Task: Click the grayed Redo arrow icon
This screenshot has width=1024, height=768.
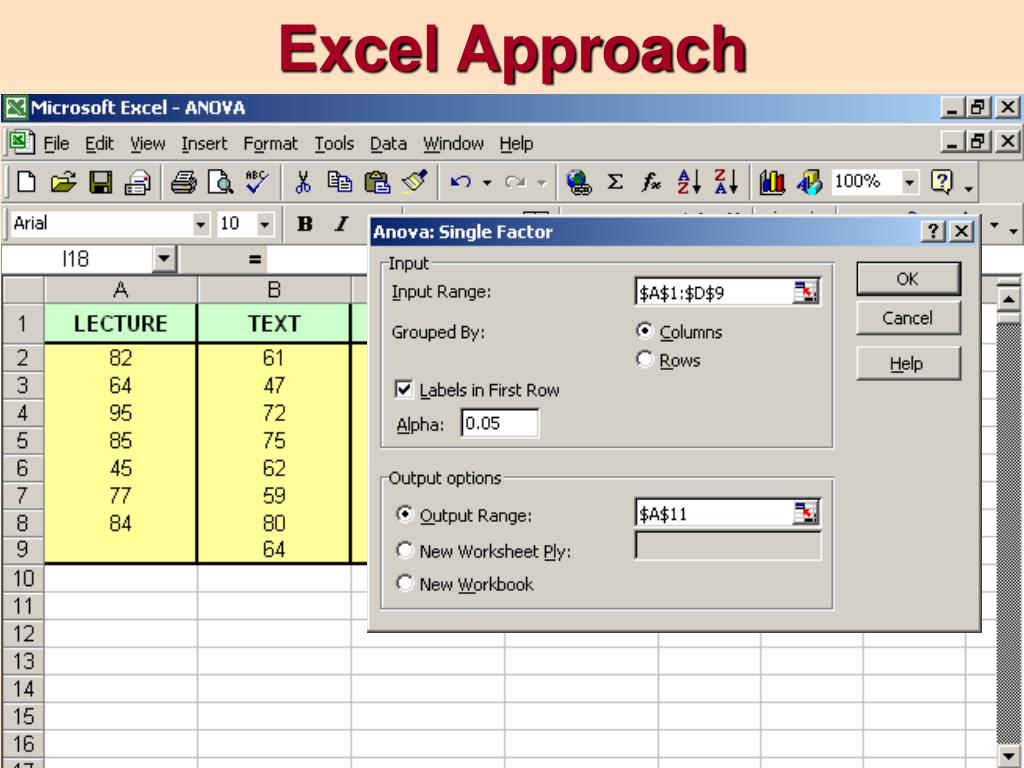Action: click(515, 182)
